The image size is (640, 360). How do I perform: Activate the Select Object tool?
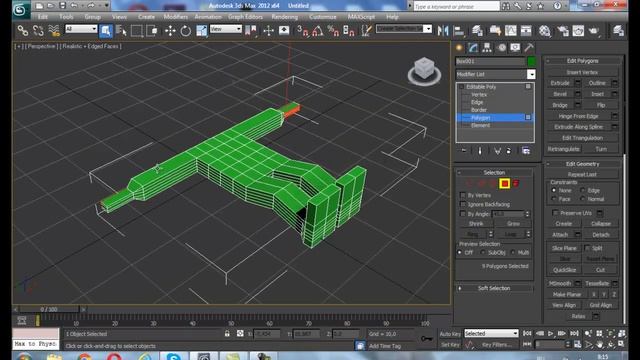click(106, 31)
